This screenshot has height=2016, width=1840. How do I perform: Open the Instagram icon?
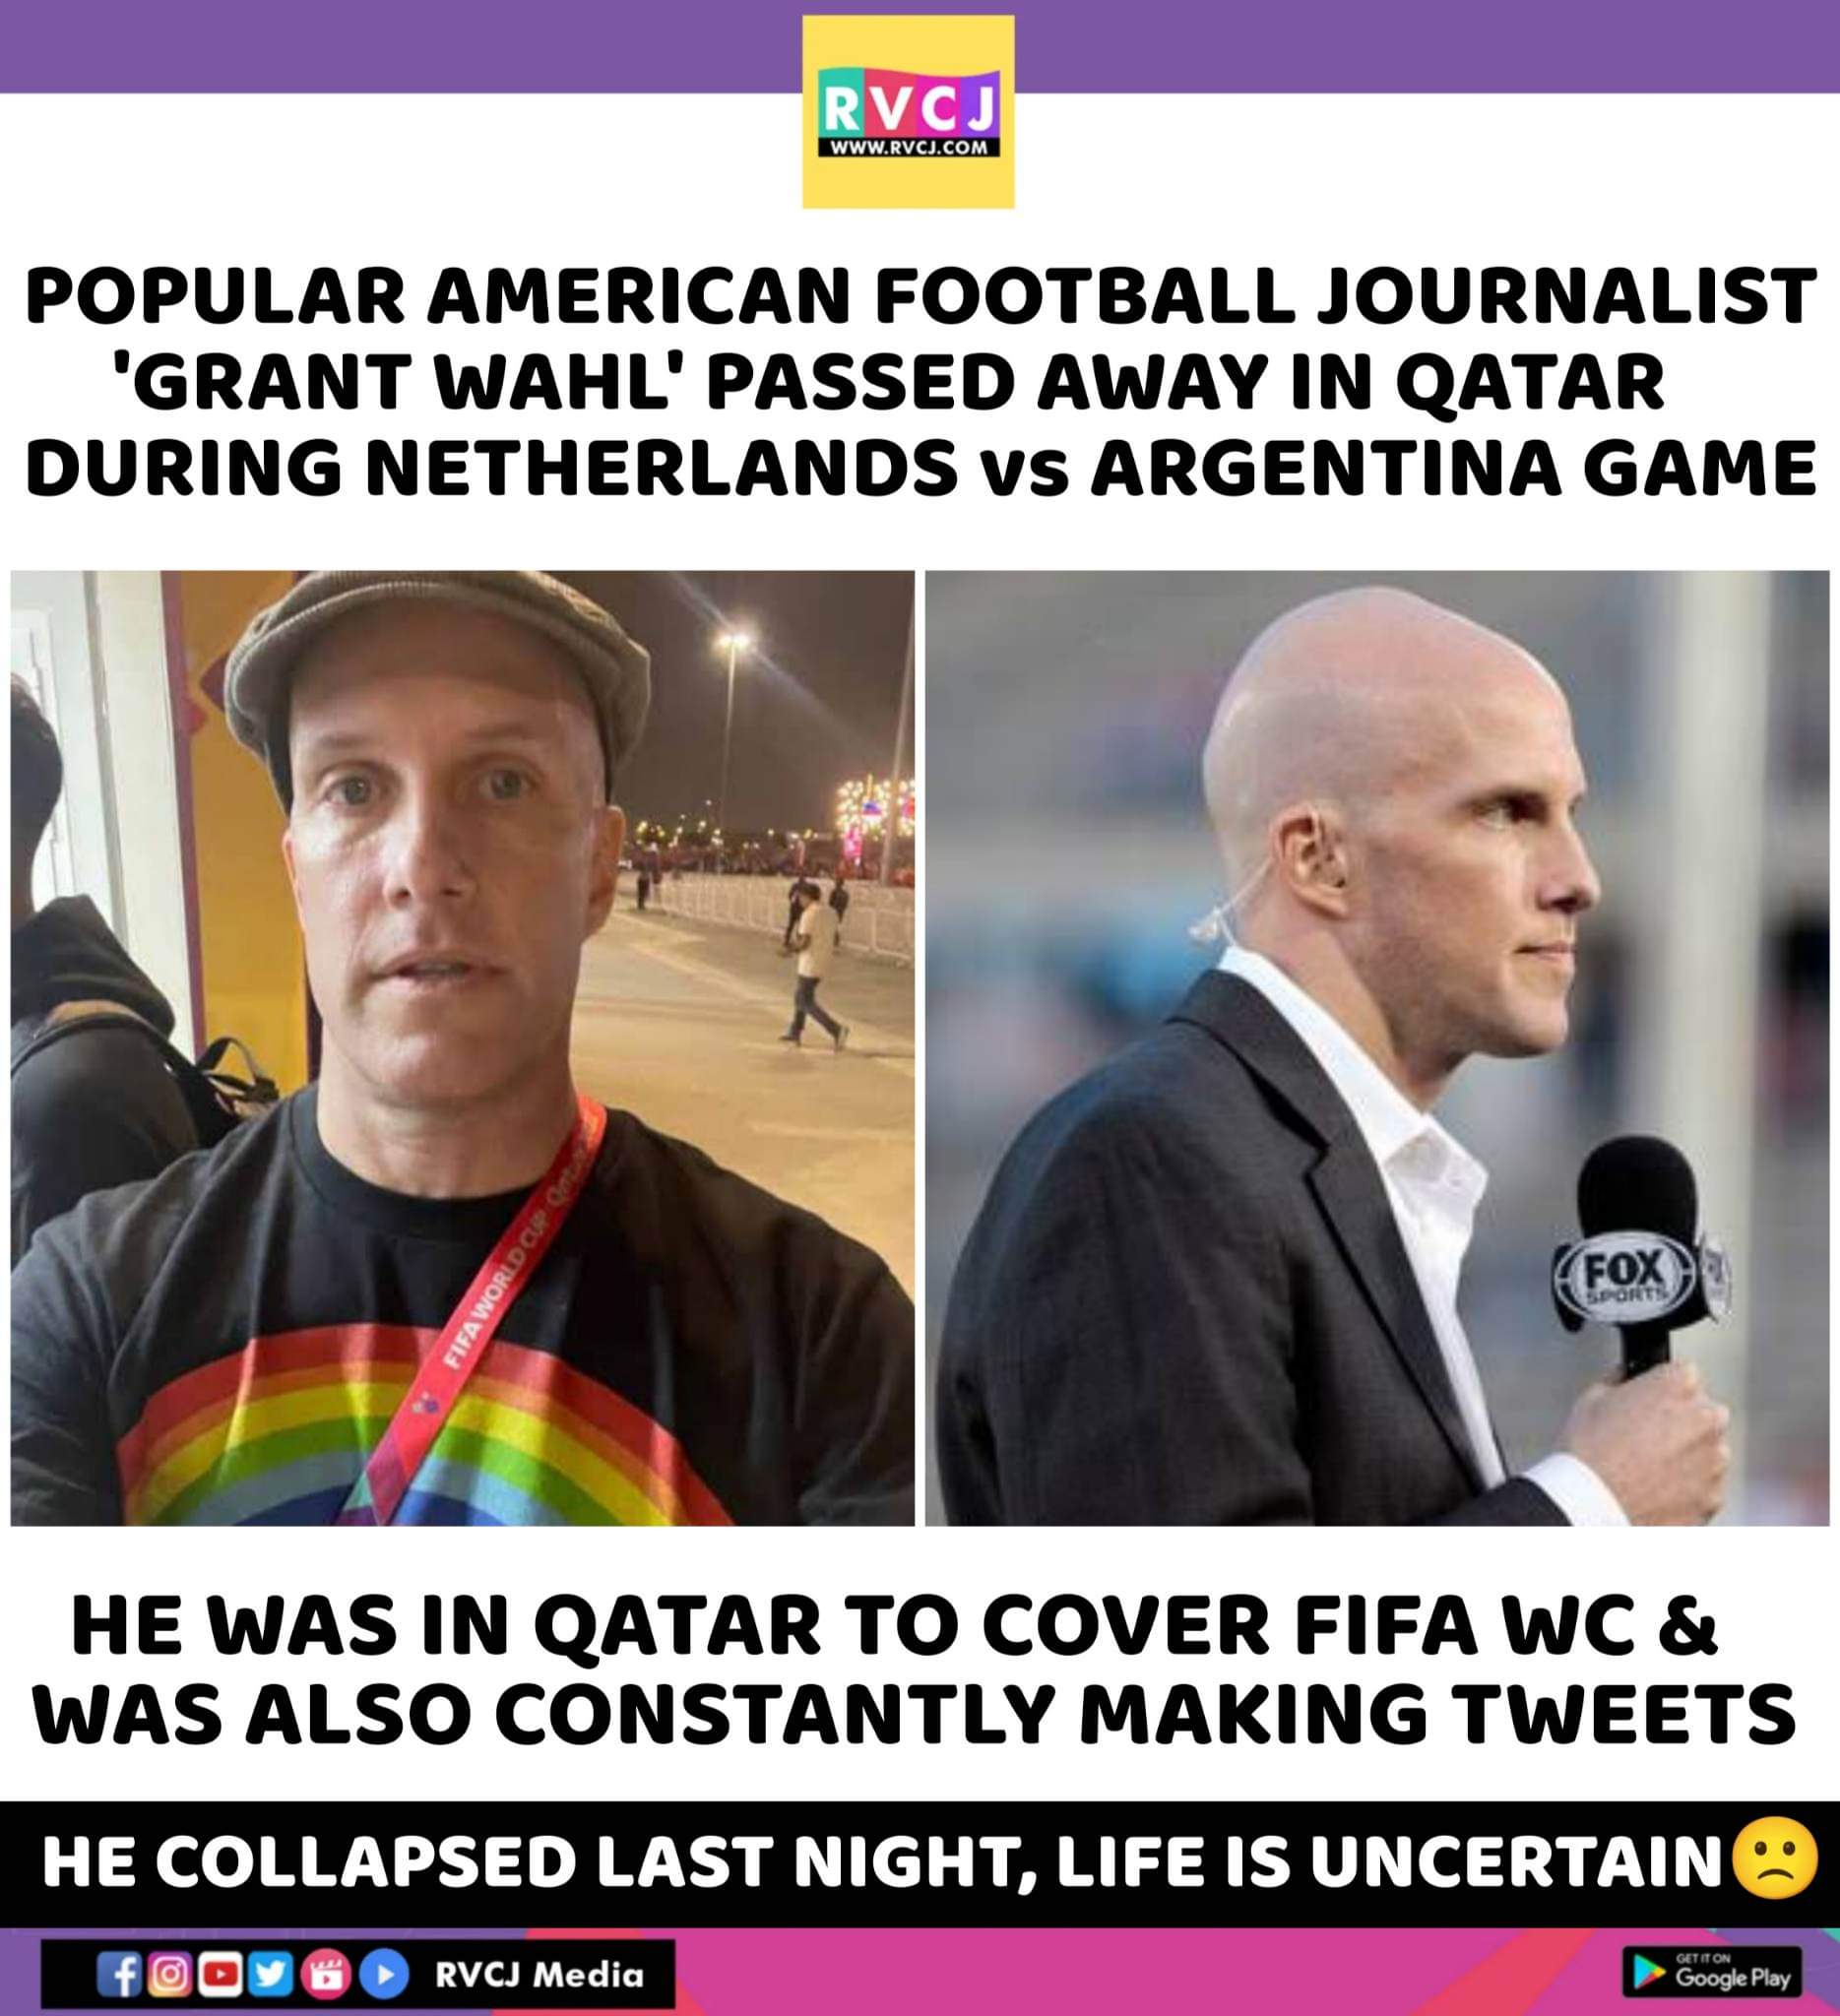(x=171, y=1975)
